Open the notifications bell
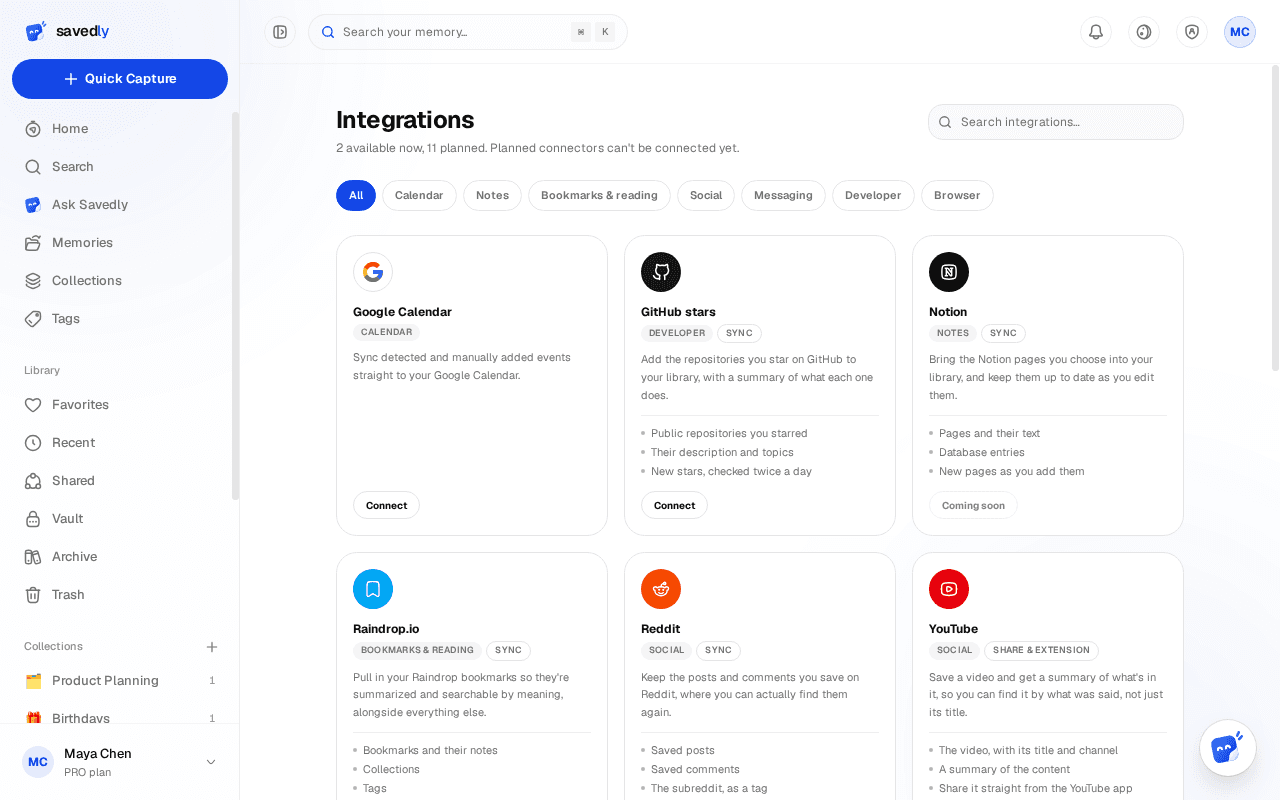Screen dimensions: 1280x800 point(1096,32)
